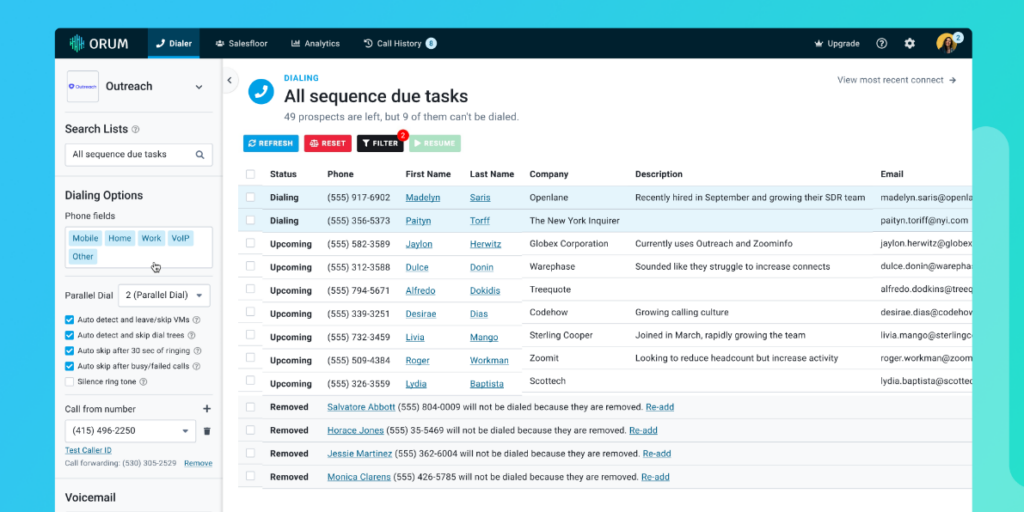1024x512 pixels.
Task: Disable Auto detect and leave/skip VMs
Action: click(x=70, y=320)
